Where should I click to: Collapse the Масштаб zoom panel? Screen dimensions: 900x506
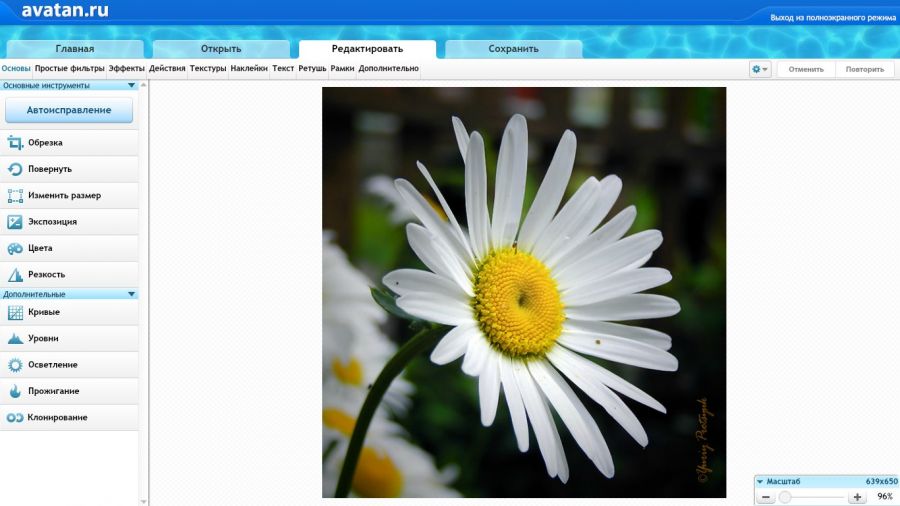tap(760, 481)
